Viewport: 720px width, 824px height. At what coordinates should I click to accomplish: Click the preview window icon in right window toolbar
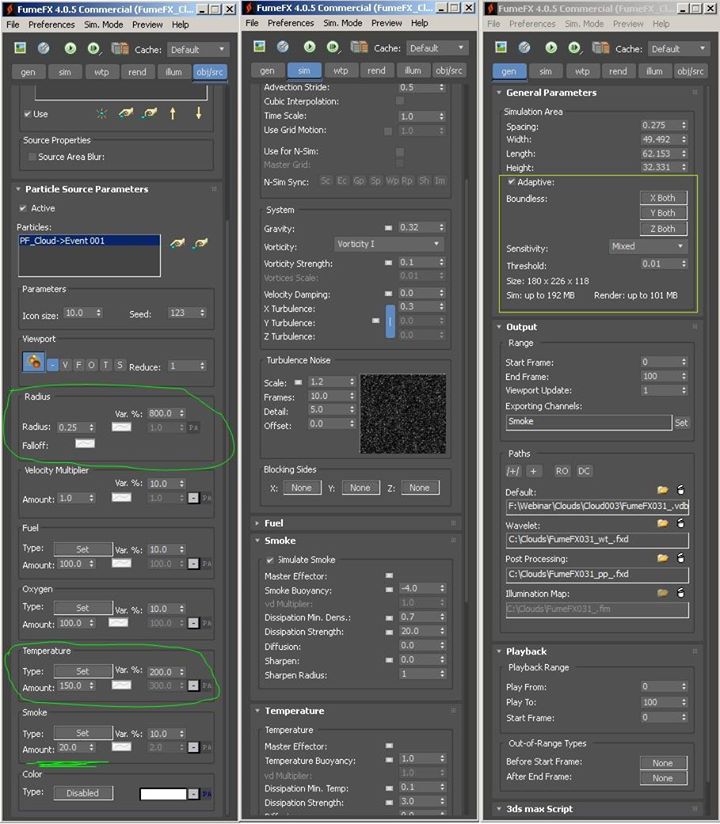tap(501, 47)
